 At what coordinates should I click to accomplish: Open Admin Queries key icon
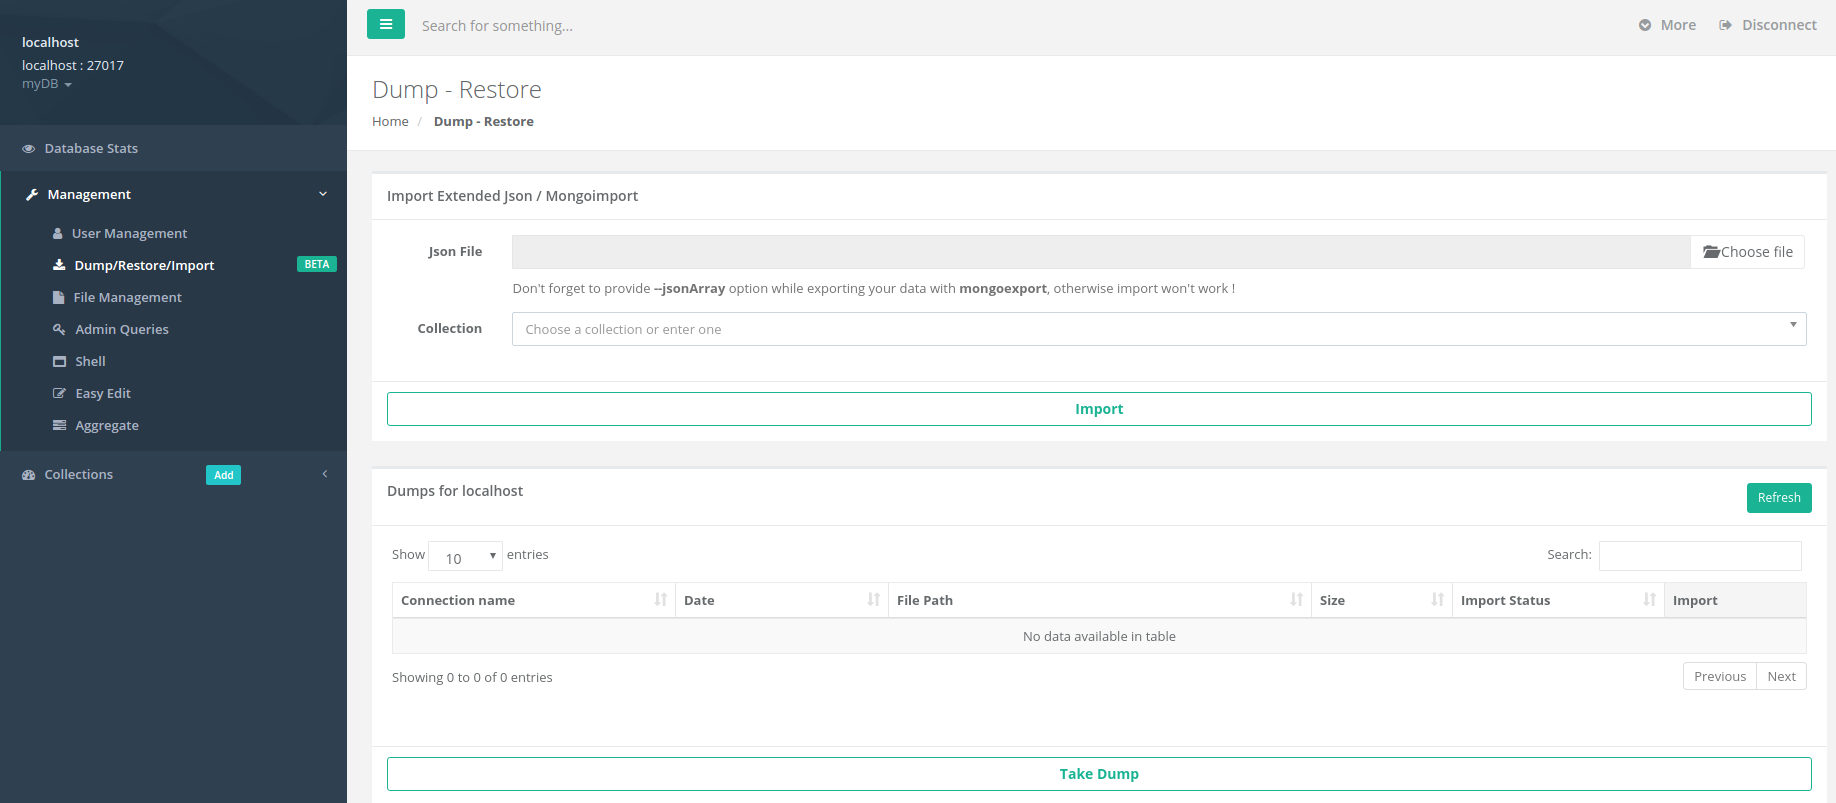pos(59,329)
